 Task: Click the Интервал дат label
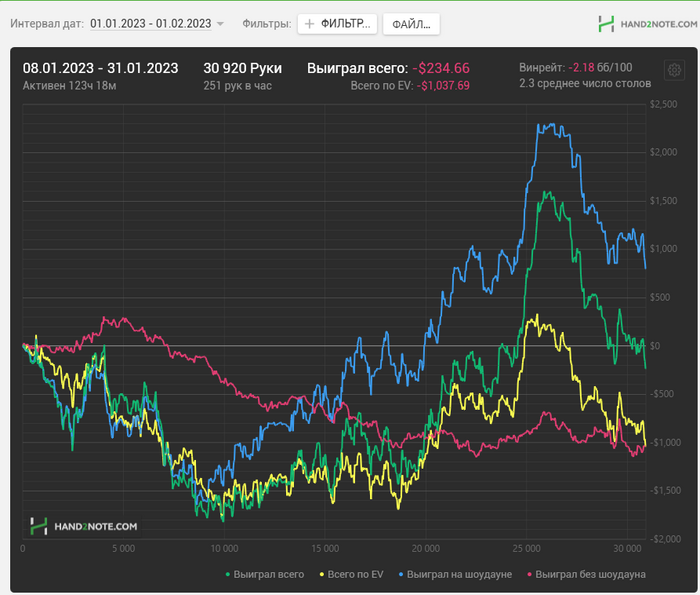47,24
